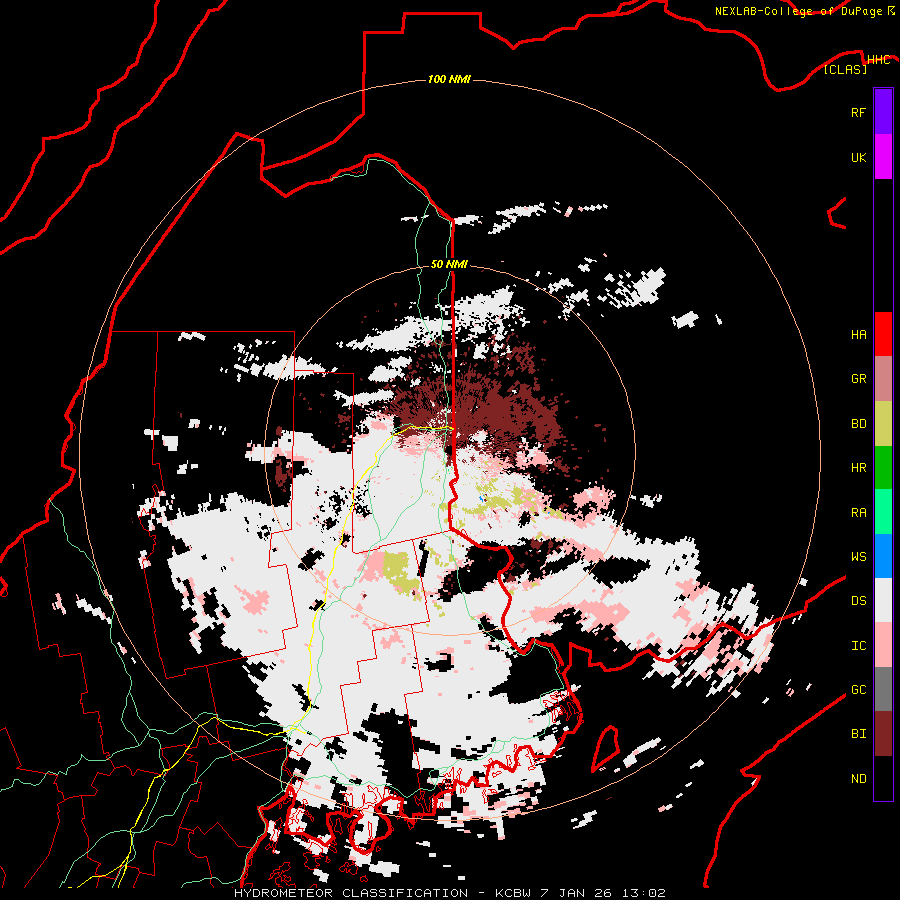900x900 pixels.
Task: Select the IC light-pink legend swatch
Action: coord(883,645)
